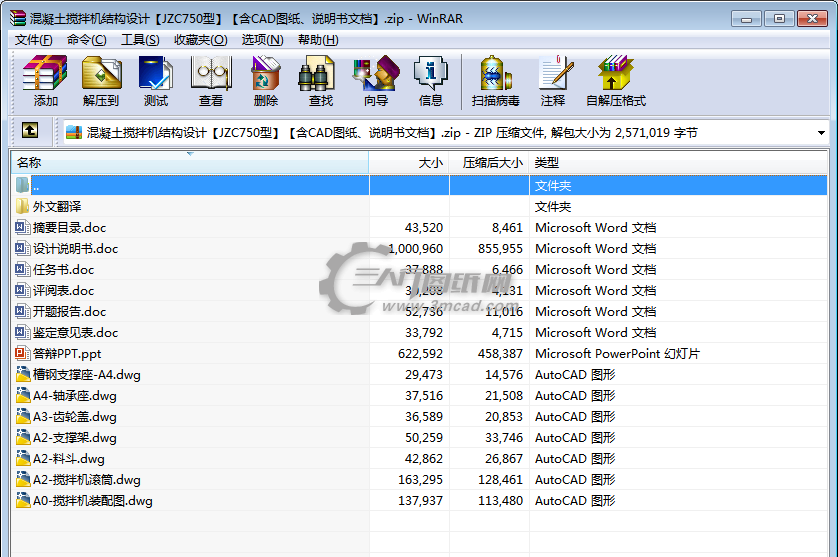The width and height of the screenshot is (838, 557).
Task: Click the Test (测试) toolbar icon
Action: point(156,73)
